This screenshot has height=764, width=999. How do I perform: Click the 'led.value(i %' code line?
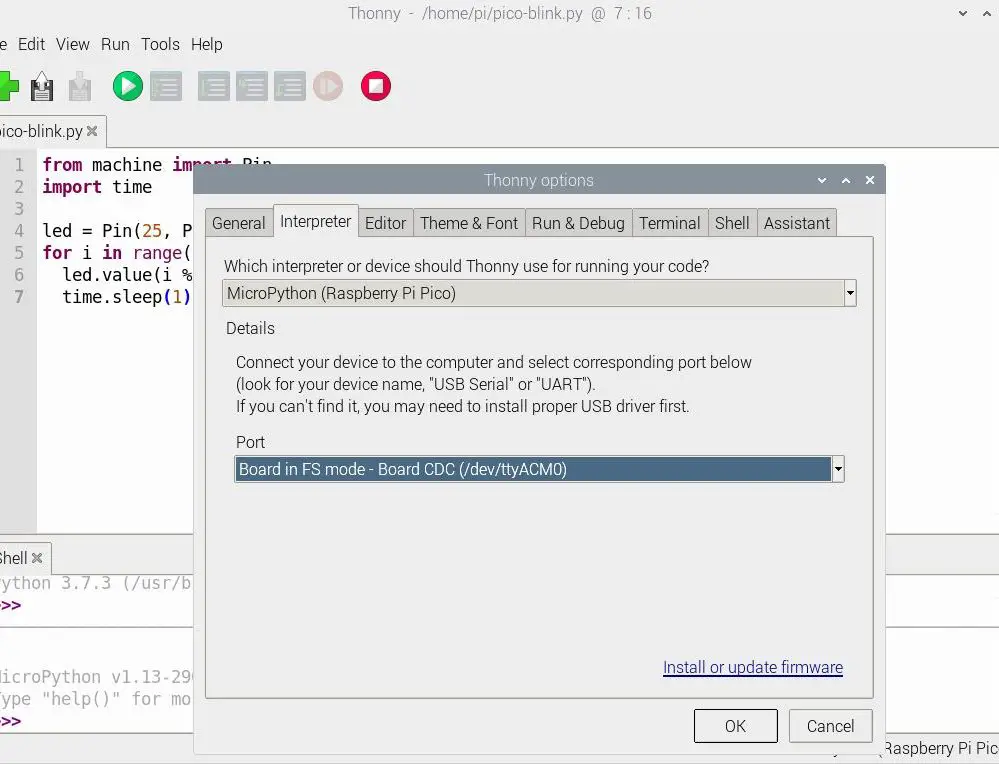click(127, 275)
